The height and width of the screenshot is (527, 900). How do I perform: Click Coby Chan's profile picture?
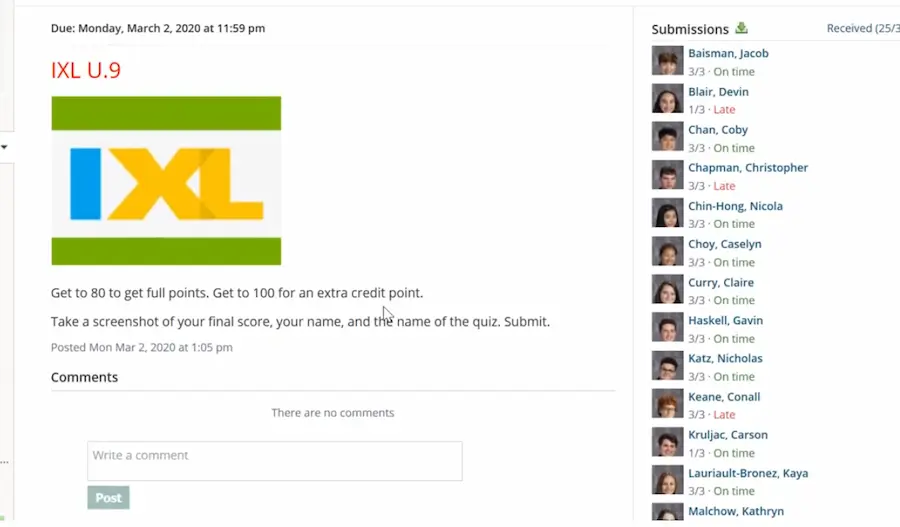coord(667,137)
